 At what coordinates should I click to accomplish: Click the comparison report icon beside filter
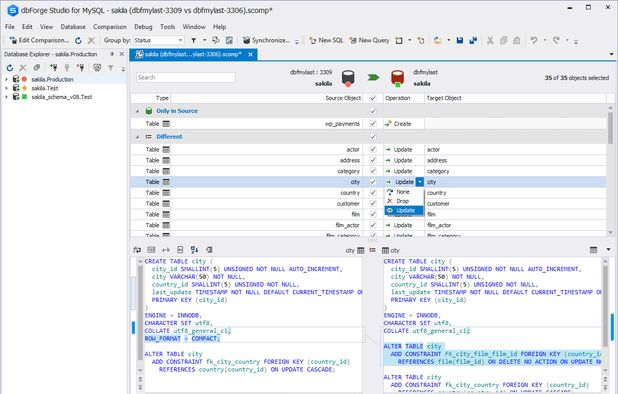[216, 40]
